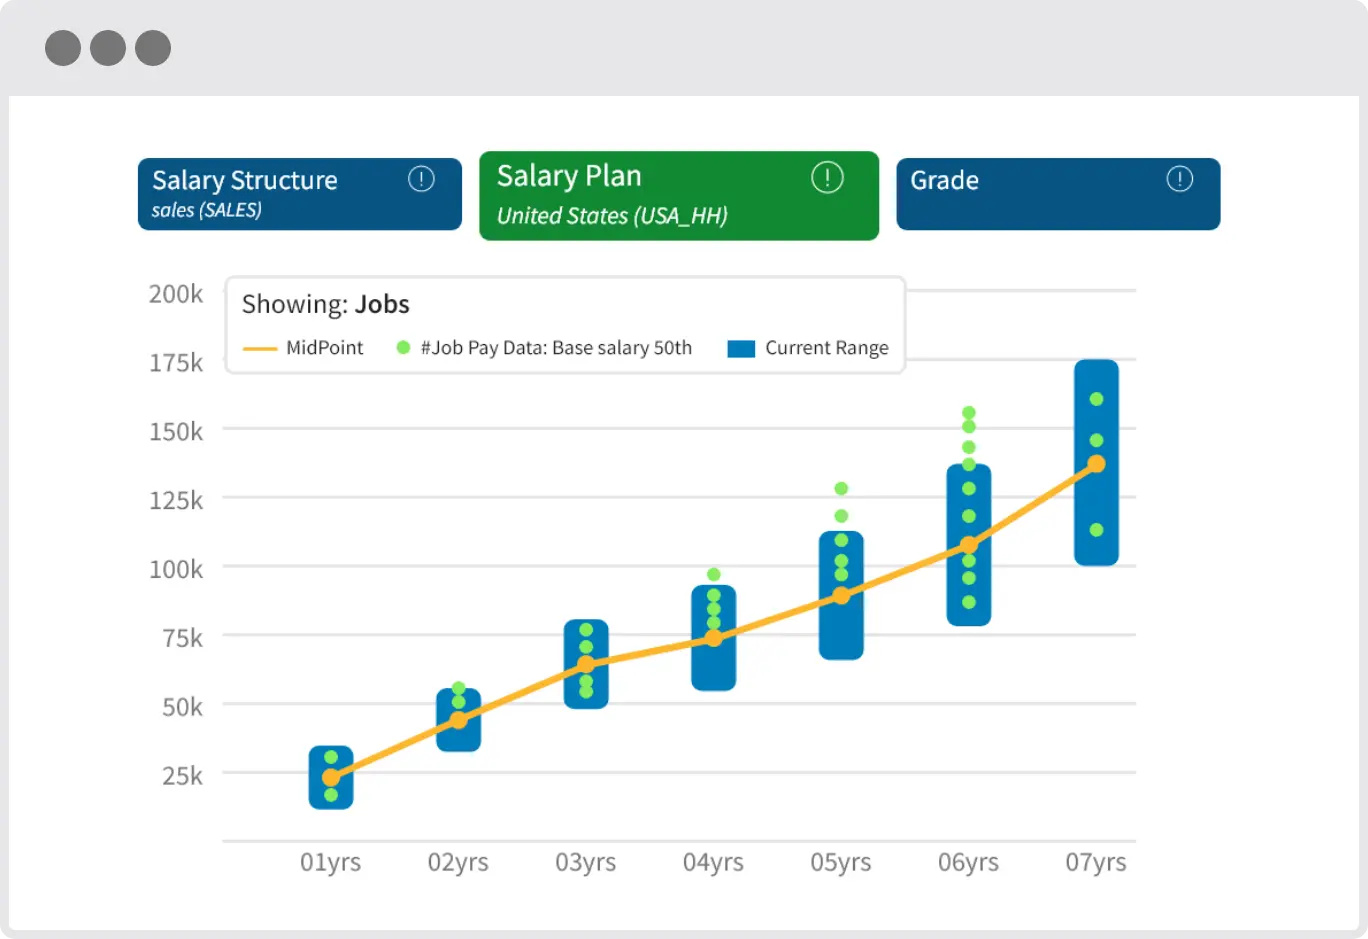The width and height of the screenshot is (1368, 939).
Task: Click the United States (USA_HH) plan label
Action: (611, 215)
